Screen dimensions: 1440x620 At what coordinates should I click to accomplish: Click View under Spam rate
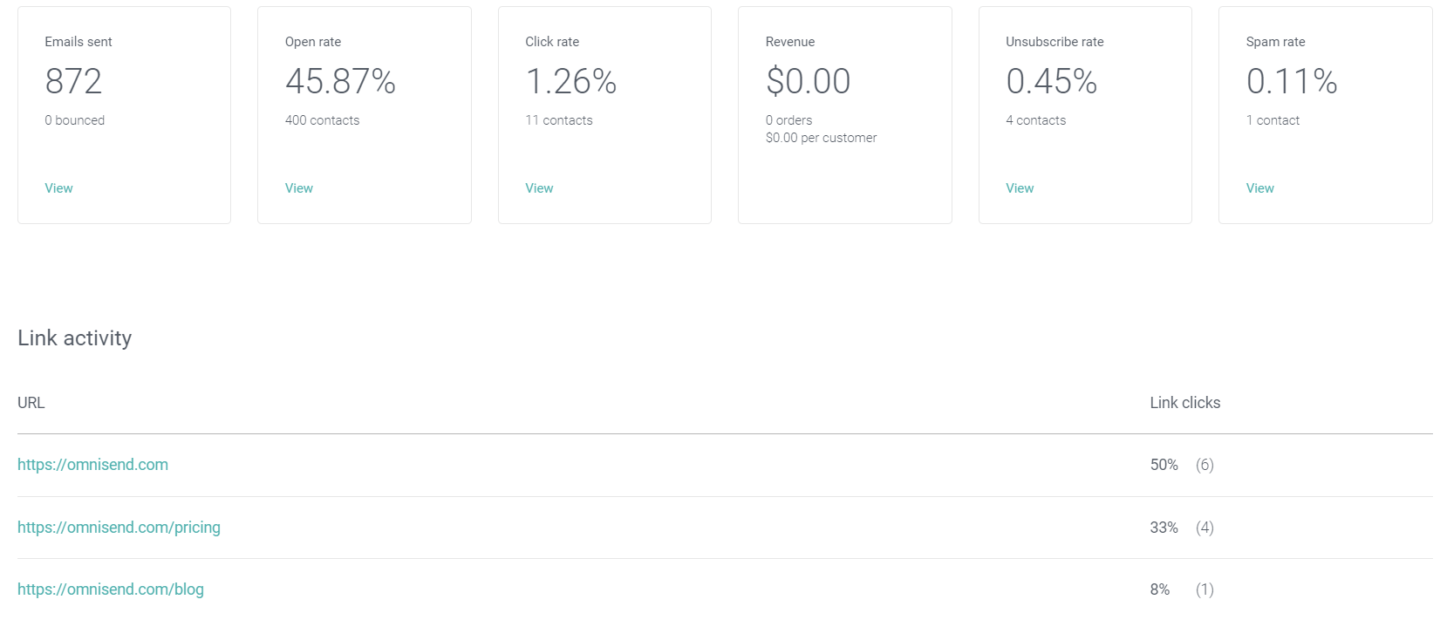tap(1260, 188)
